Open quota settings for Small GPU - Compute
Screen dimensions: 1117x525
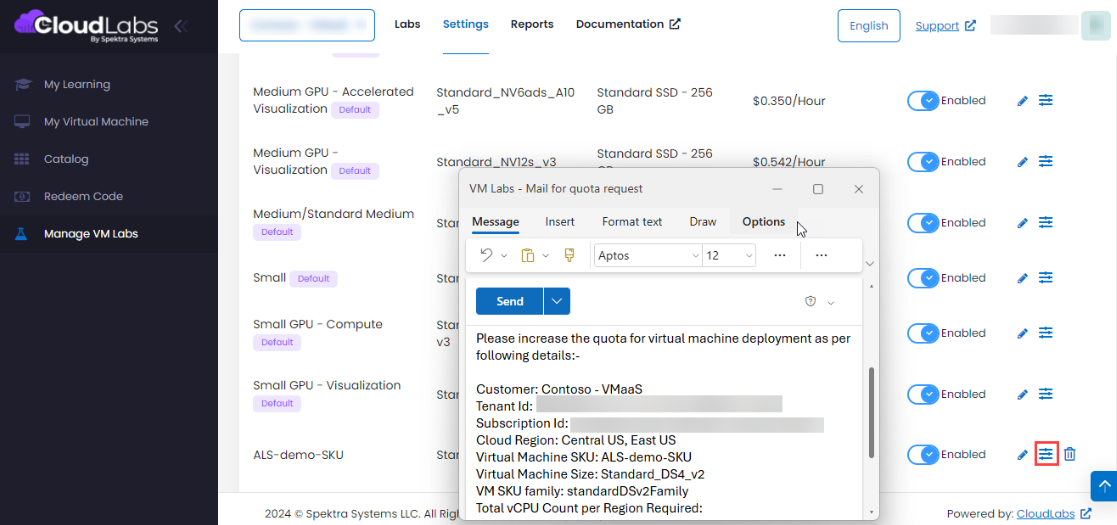[x=1045, y=333]
